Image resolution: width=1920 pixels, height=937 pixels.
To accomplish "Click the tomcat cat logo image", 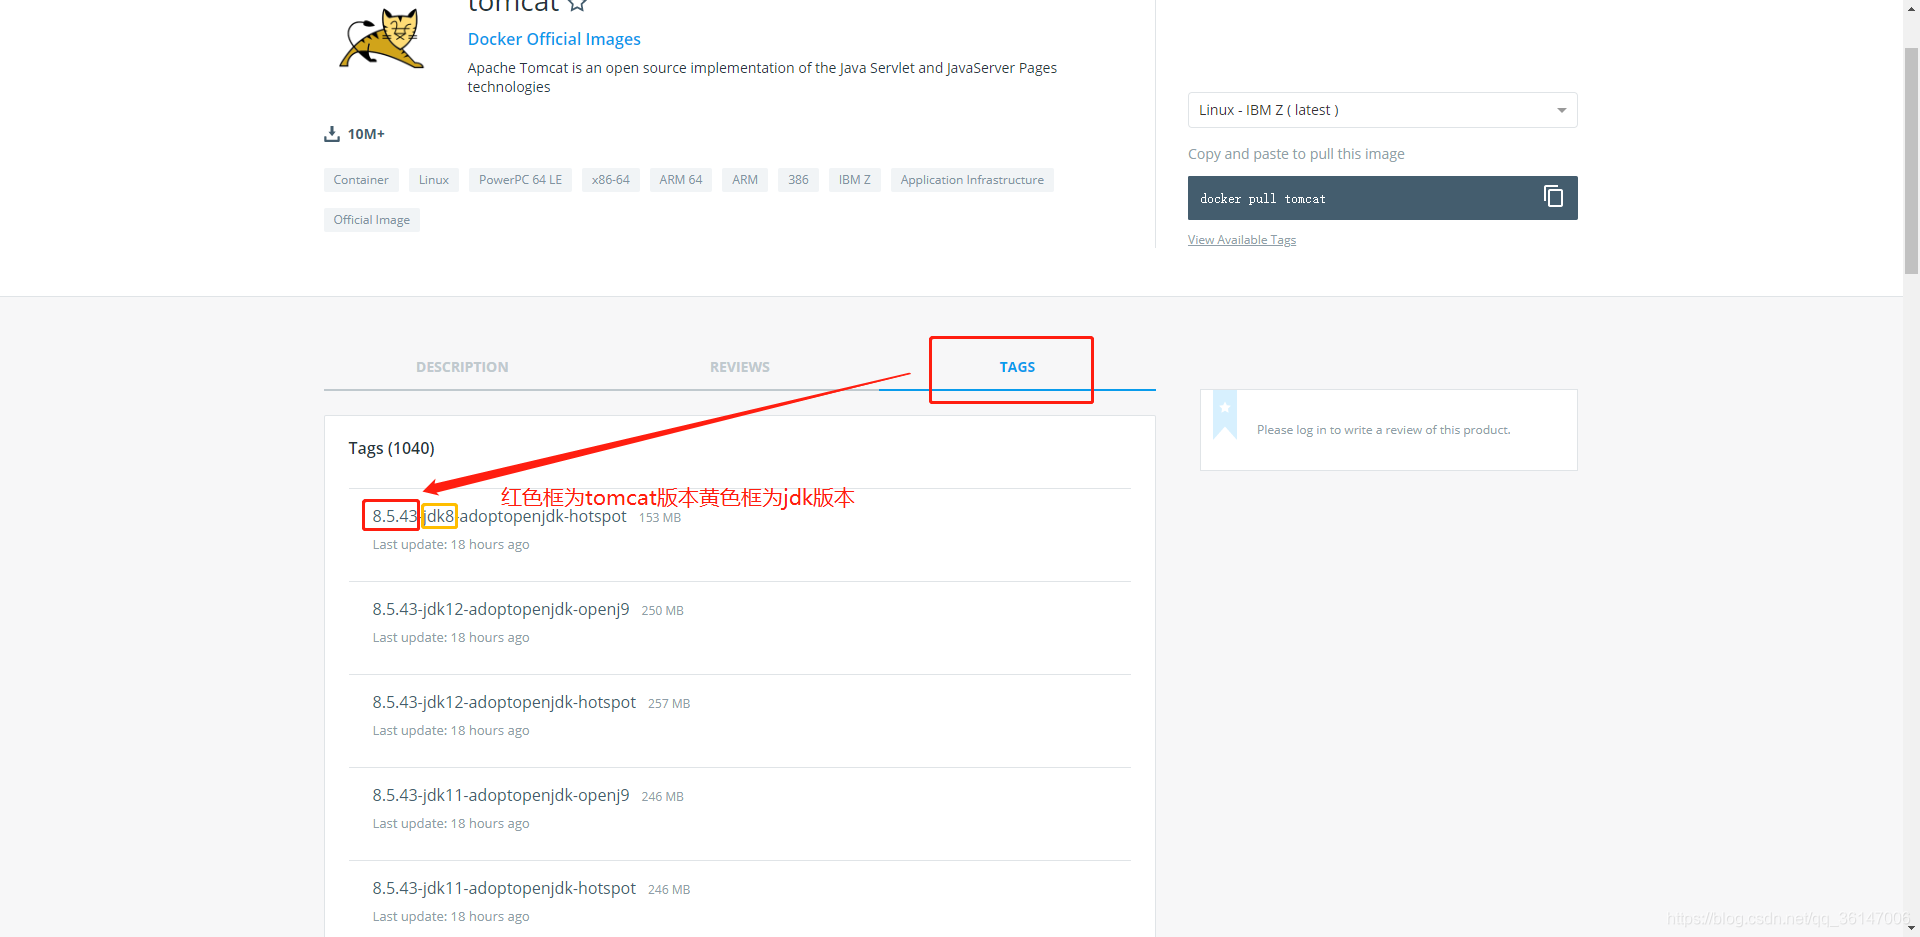I will pos(382,38).
